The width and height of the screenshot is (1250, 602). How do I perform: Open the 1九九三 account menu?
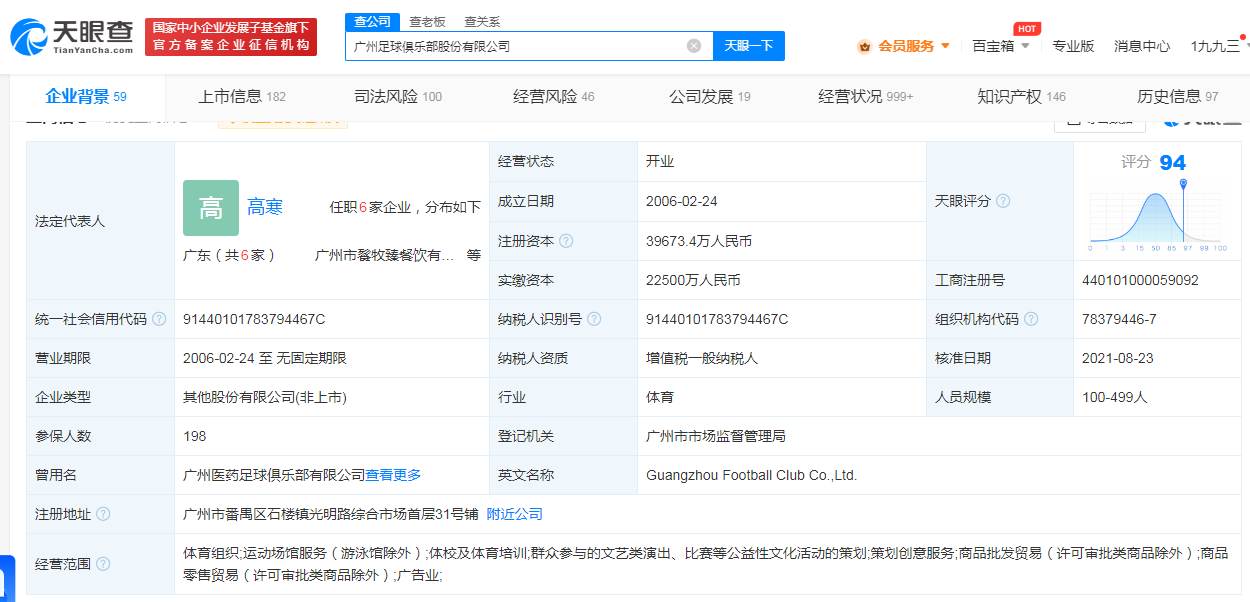pos(1219,46)
